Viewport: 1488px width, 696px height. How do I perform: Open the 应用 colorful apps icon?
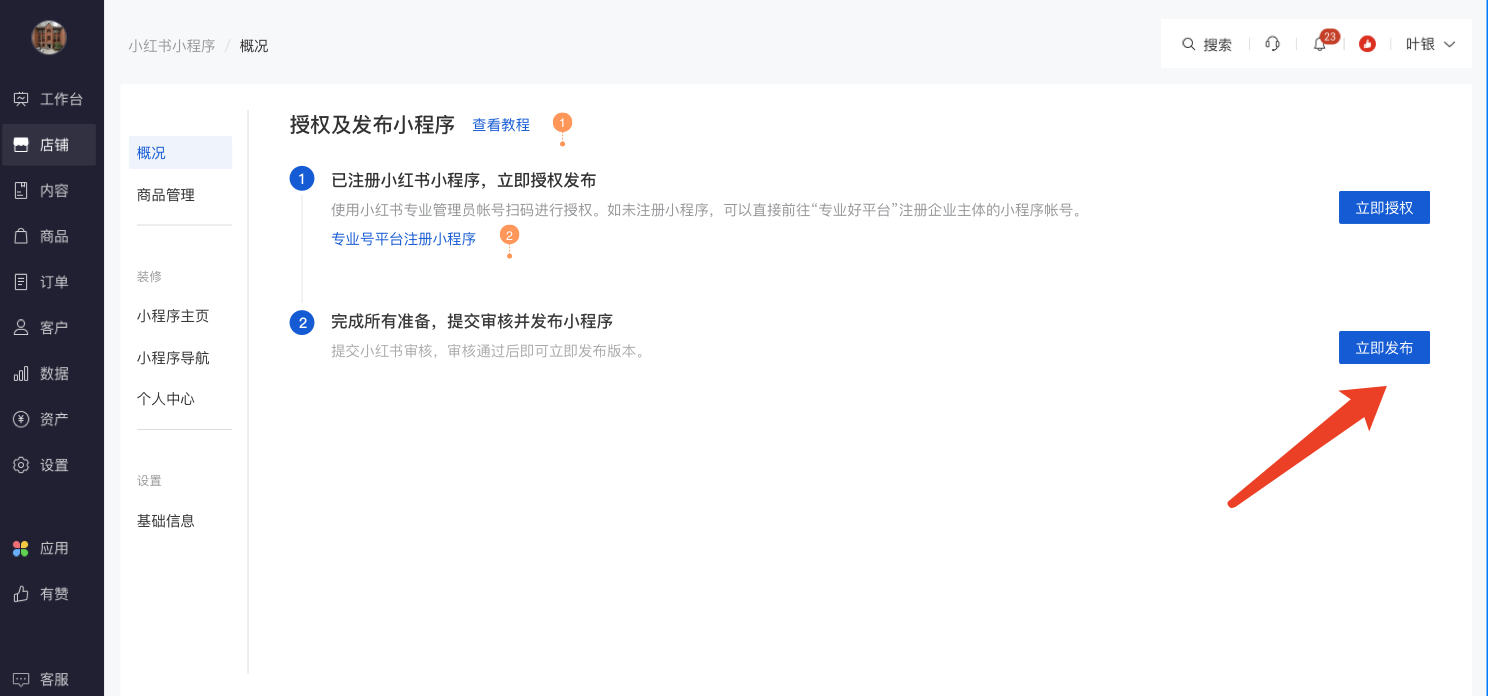pyautogui.click(x=21, y=548)
